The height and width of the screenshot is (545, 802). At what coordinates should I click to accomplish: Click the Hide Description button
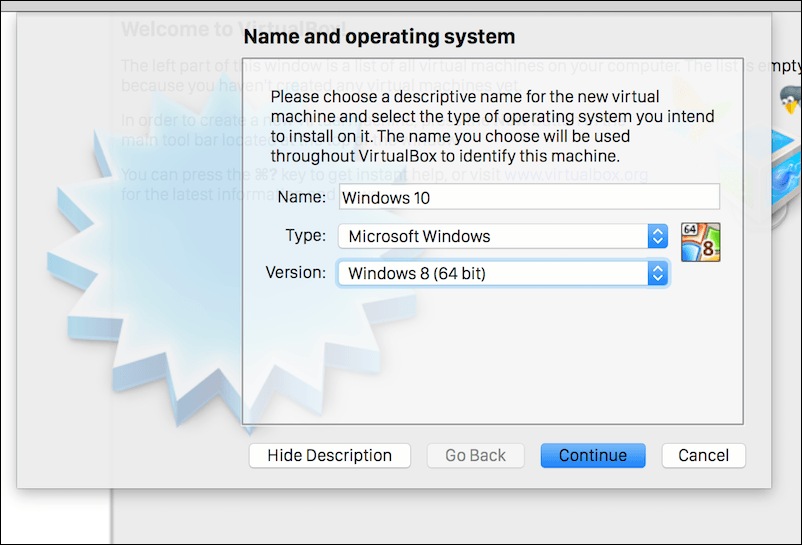coord(329,455)
